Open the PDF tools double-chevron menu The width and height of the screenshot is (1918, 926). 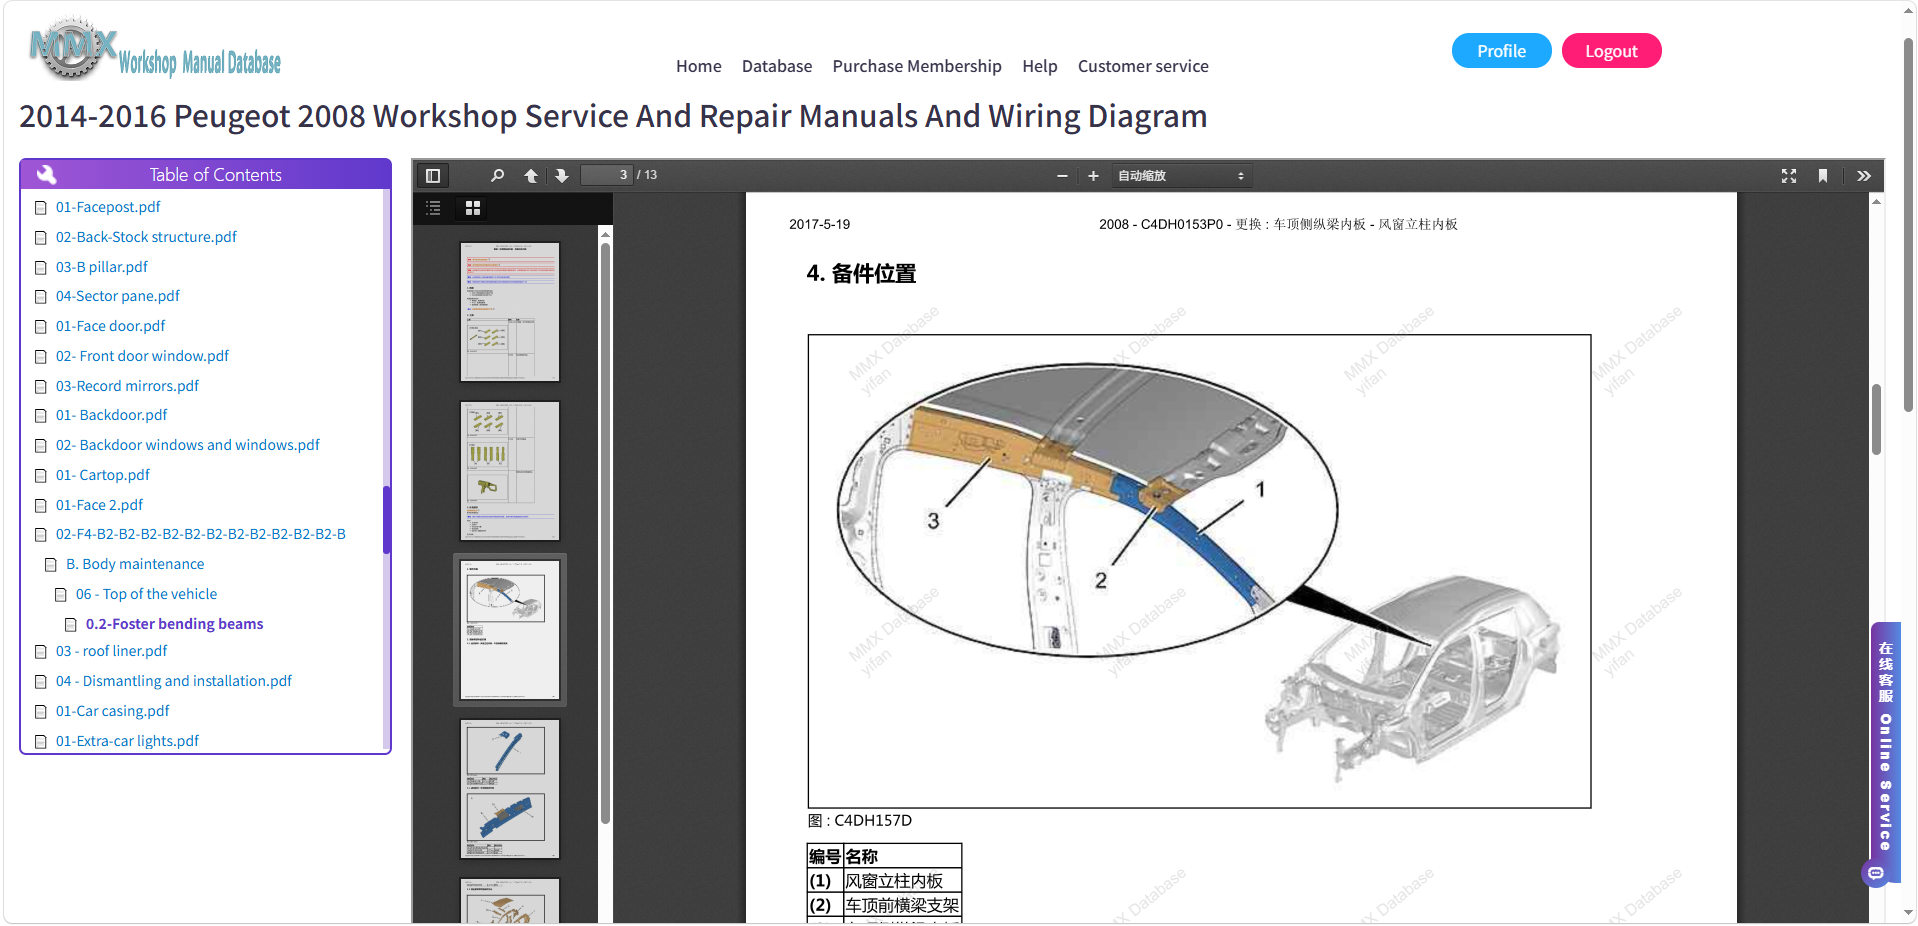pyautogui.click(x=1864, y=176)
